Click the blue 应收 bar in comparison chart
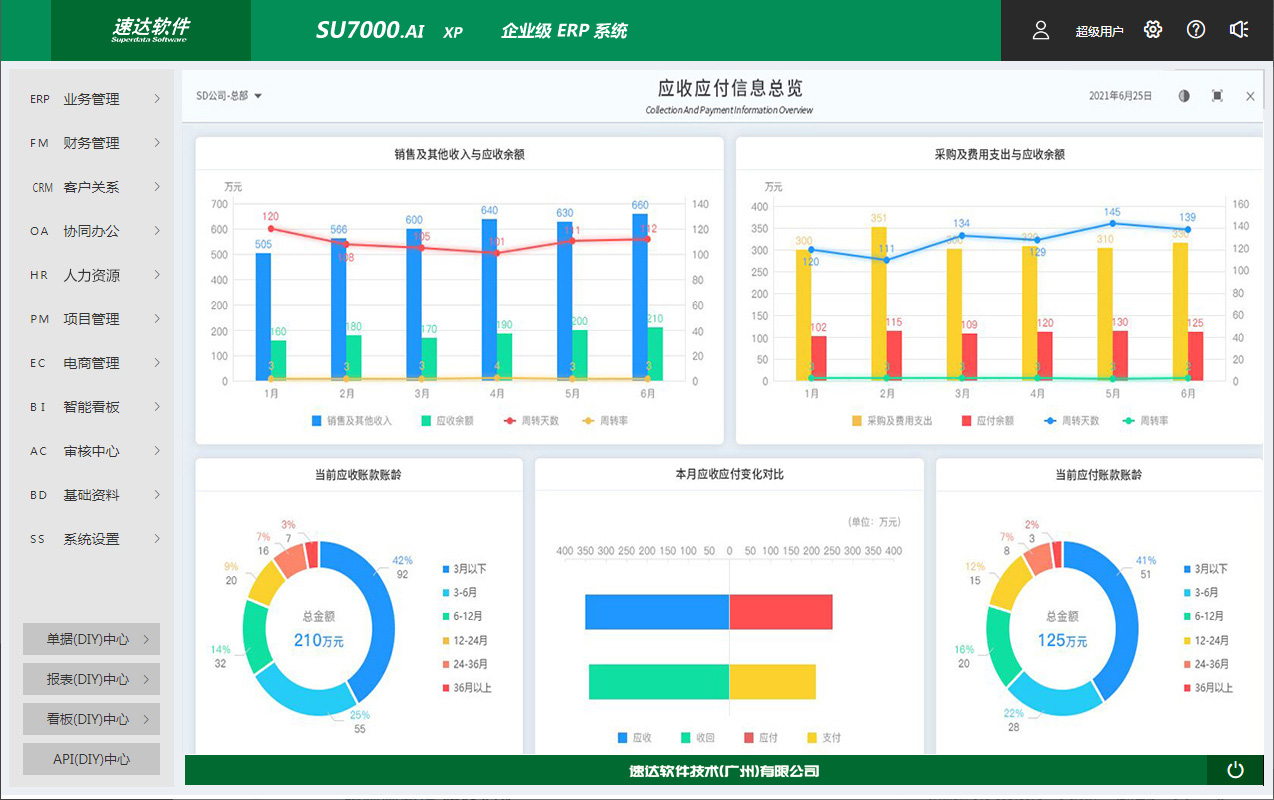The width and height of the screenshot is (1274, 800). click(656, 612)
